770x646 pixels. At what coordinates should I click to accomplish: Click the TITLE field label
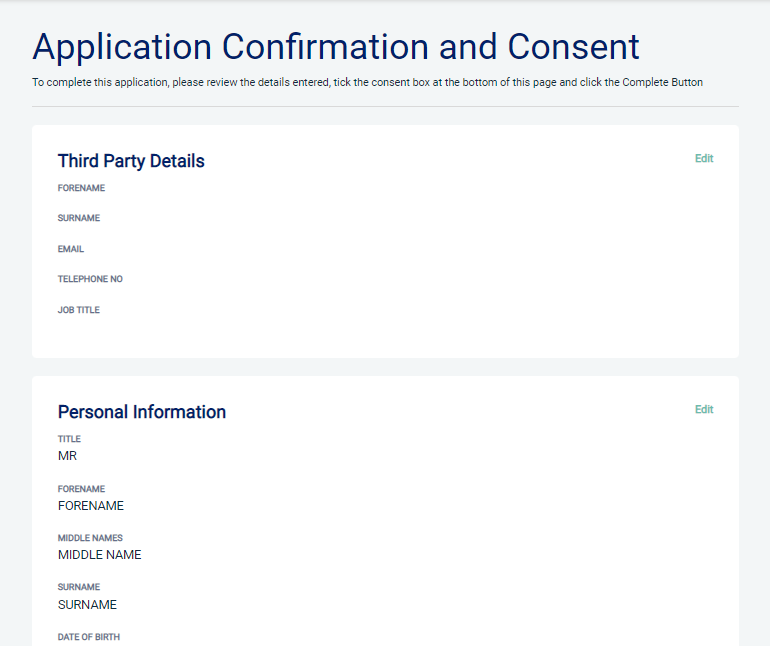click(x=69, y=439)
